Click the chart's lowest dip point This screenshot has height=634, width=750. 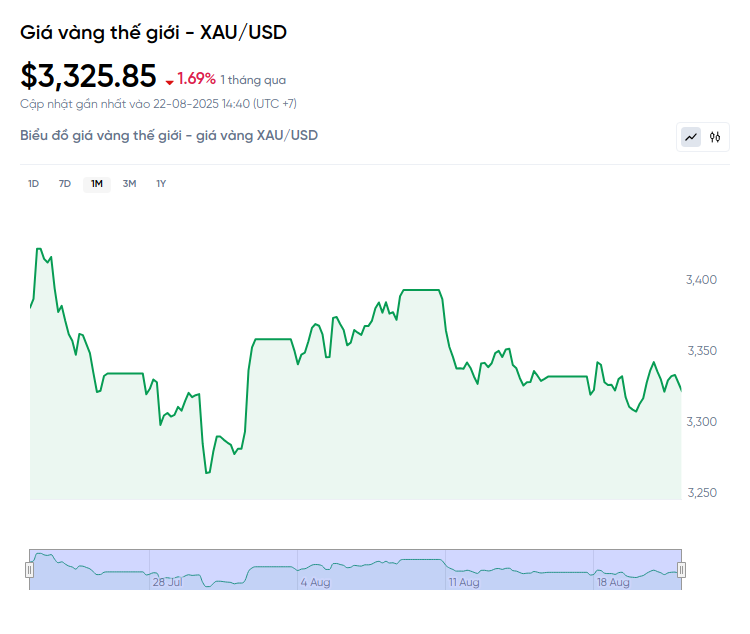(x=208, y=473)
